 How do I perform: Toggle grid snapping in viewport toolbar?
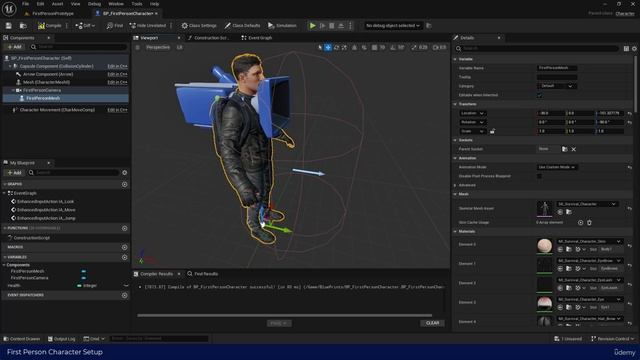tap(374, 47)
